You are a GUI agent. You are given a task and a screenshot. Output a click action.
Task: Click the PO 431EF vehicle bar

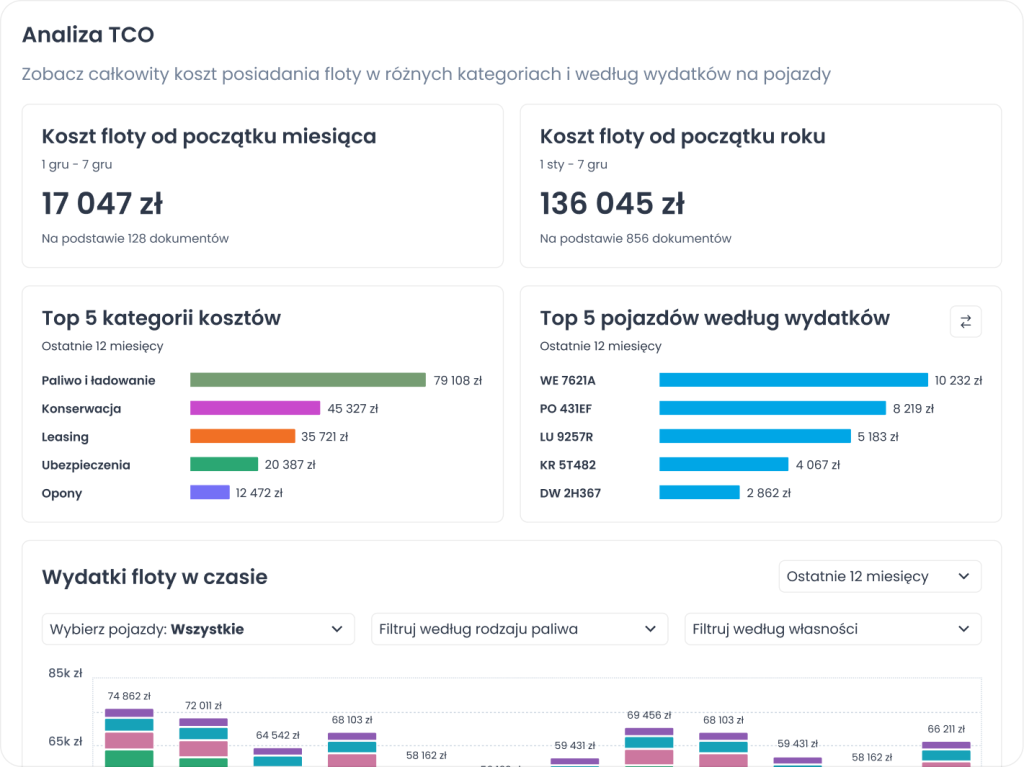pos(772,408)
